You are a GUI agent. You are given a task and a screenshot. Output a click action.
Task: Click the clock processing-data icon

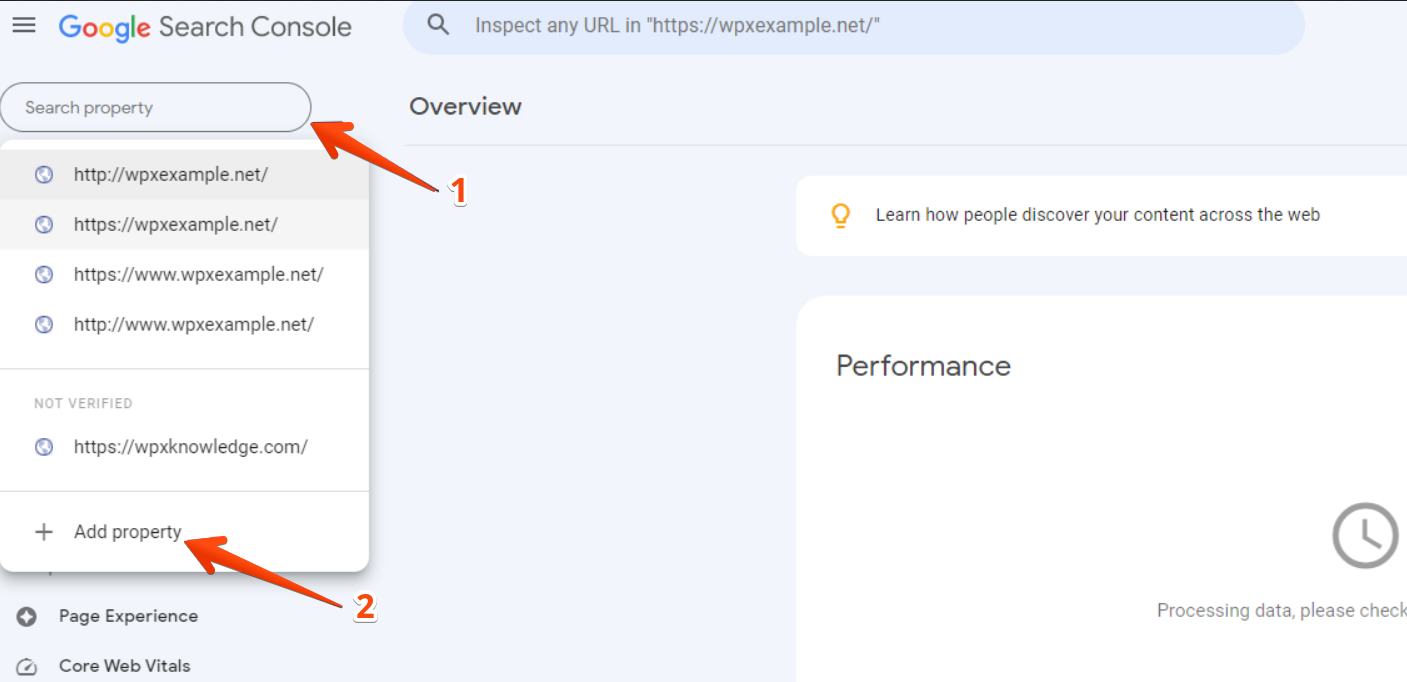pyautogui.click(x=1365, y=536)
